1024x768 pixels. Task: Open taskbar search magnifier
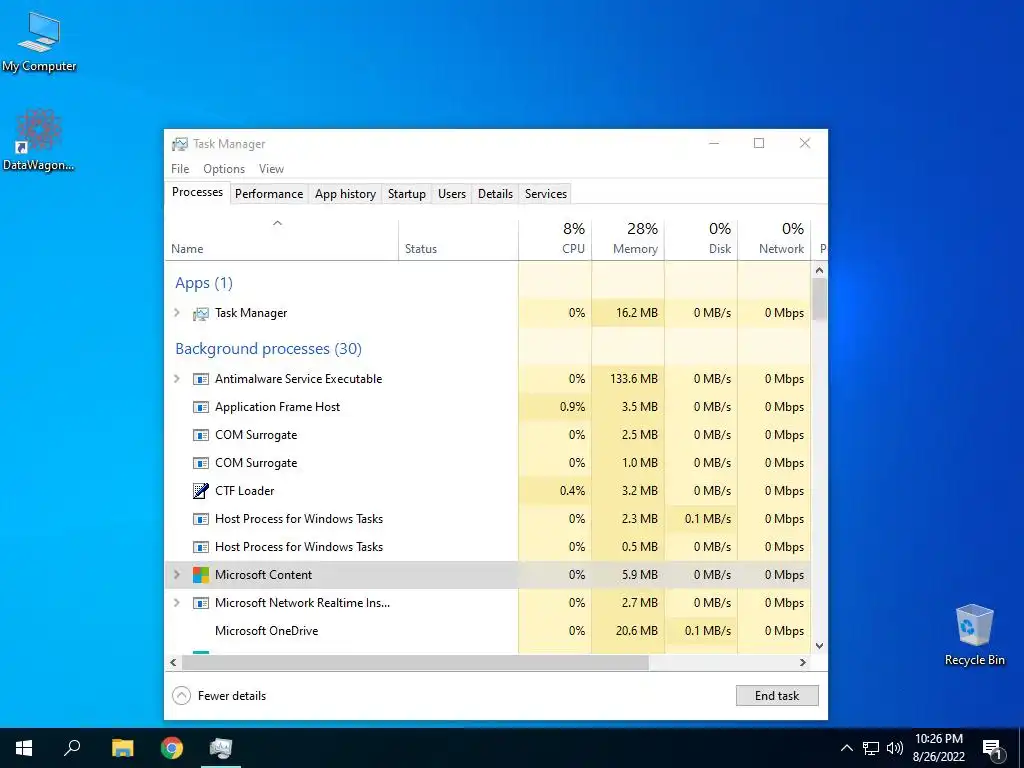tap(72, 748)
